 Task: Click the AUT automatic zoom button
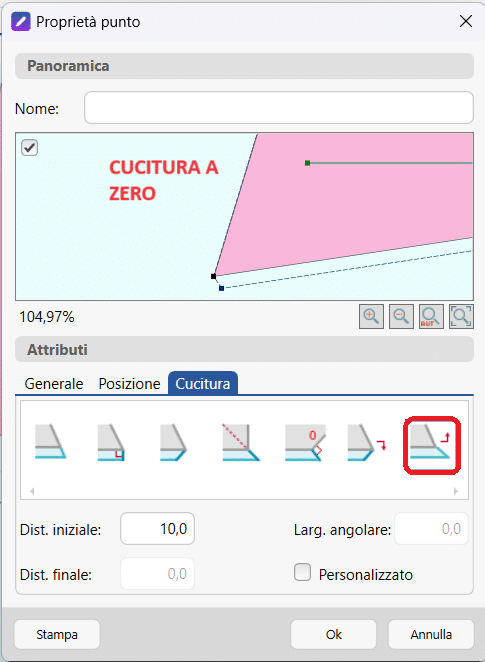431,316
